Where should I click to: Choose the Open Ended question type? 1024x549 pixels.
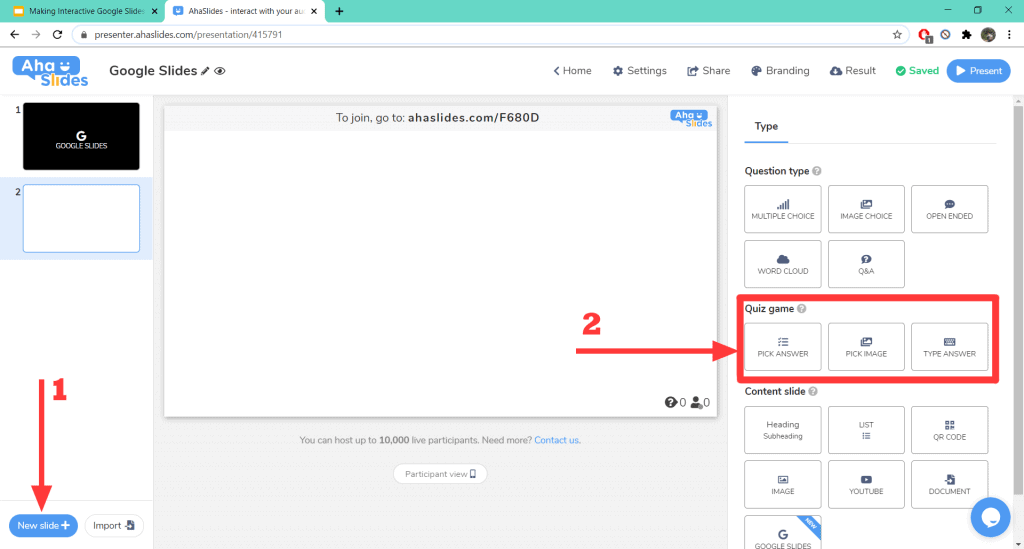[950, 209]
